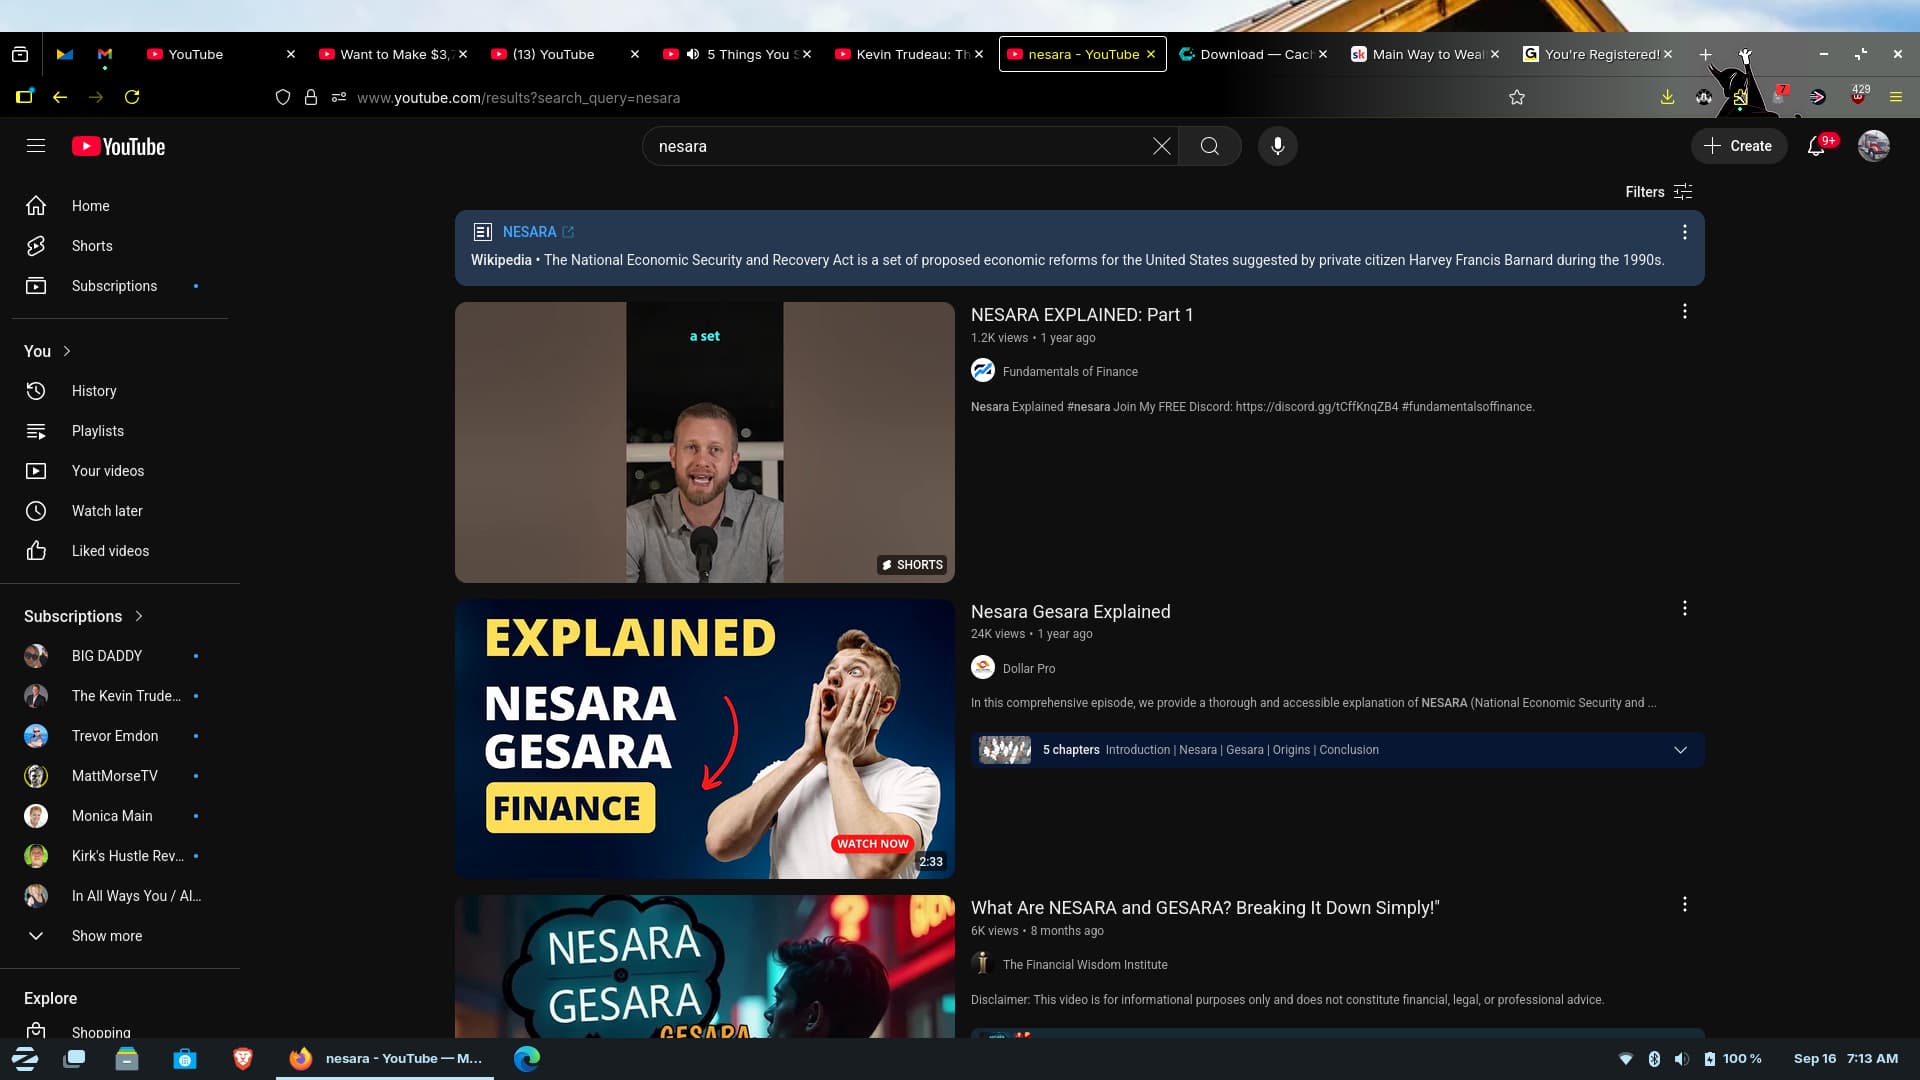The width and height of the screenshot is (1920, 1080).
Task: Expand the 5 chapters dropdown
Action: 1680,750
